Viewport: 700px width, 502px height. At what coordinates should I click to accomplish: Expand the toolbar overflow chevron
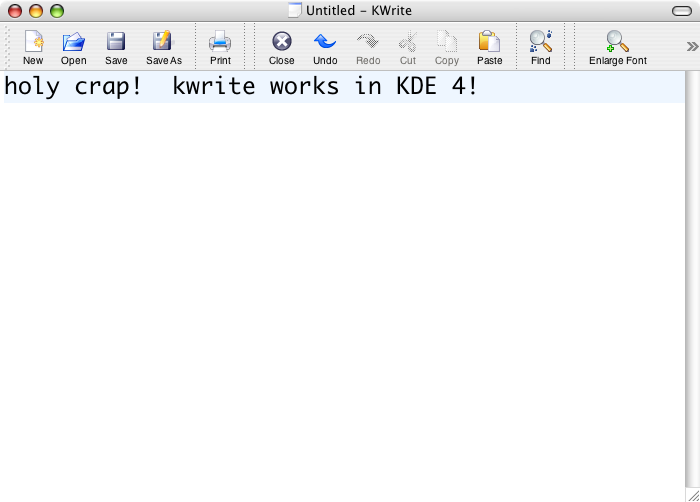pos(692,46)
